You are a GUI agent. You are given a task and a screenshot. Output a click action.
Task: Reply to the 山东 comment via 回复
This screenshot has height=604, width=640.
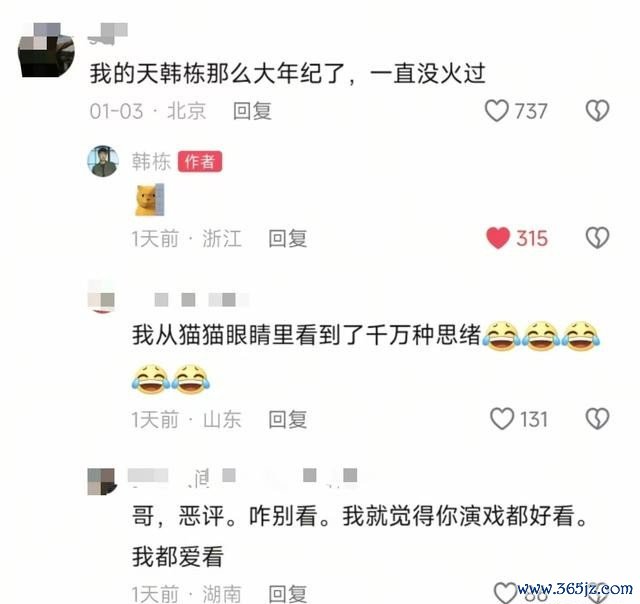tap(287, 419)
